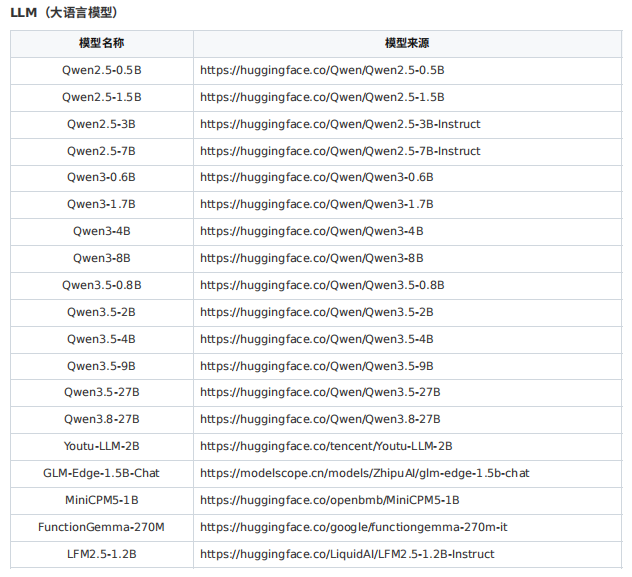Screen dimensions: 632x577
Task: Open the modelscope glm-edge-1.5b-chat link
Action: point(364,473)
